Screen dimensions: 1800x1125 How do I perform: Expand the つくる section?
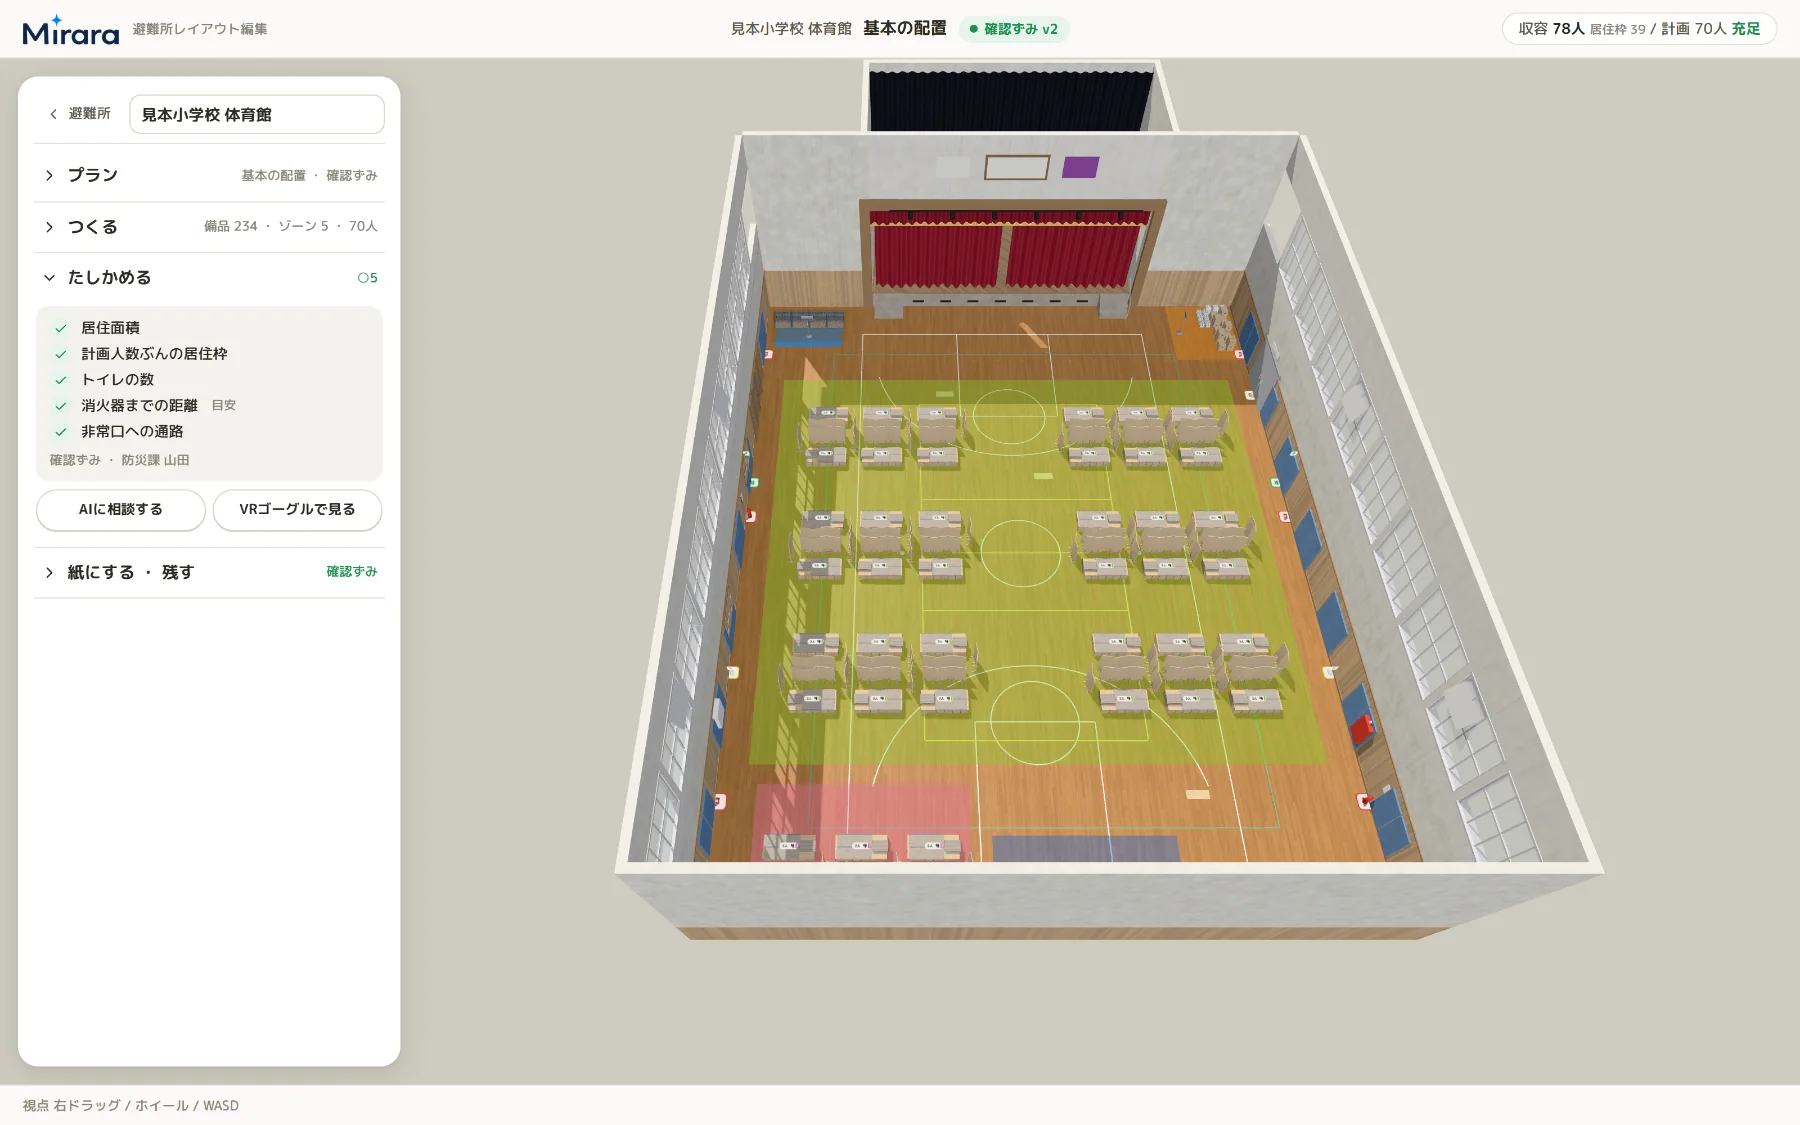209,227
